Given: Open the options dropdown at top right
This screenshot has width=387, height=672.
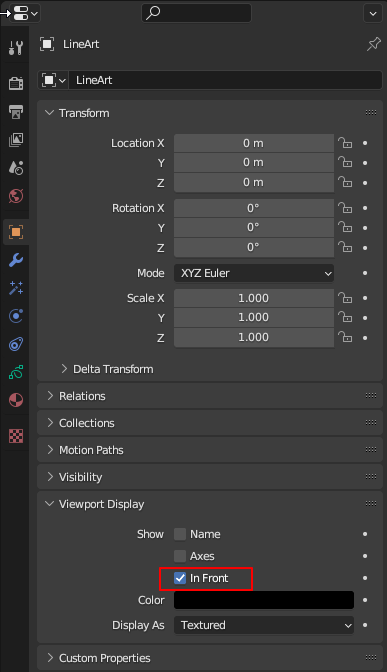Looking at the screenshot, I should click(x=373, y=13).
